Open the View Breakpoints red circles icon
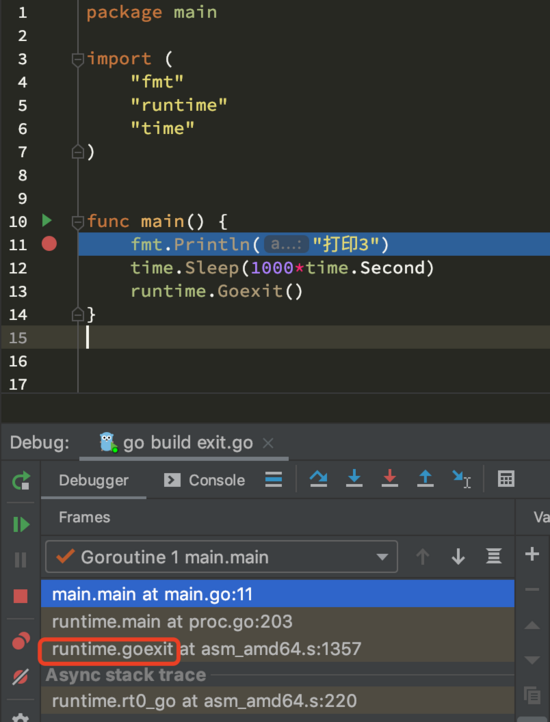Viewport: 550px width, 722px height. point(21,640)
